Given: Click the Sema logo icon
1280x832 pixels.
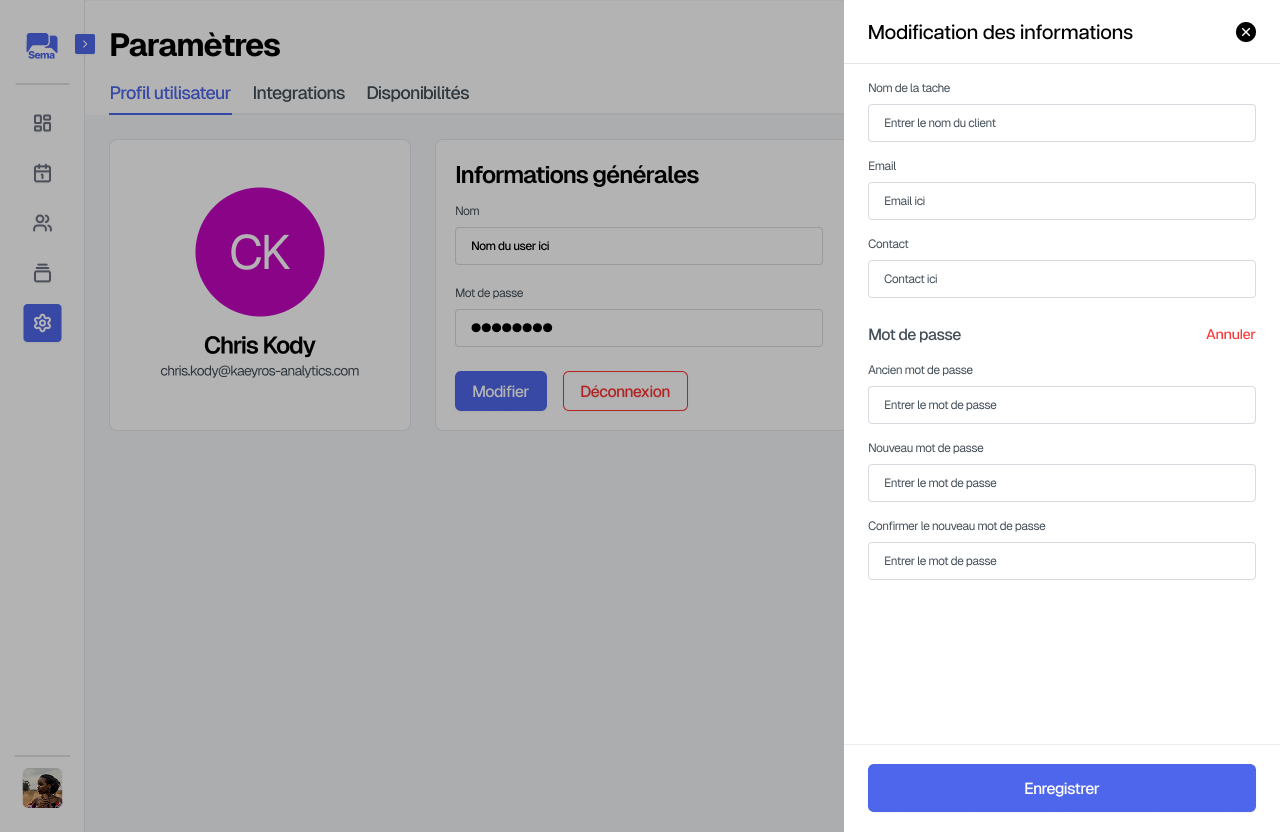Looking at the screenshot, I should tap(42, 46).
